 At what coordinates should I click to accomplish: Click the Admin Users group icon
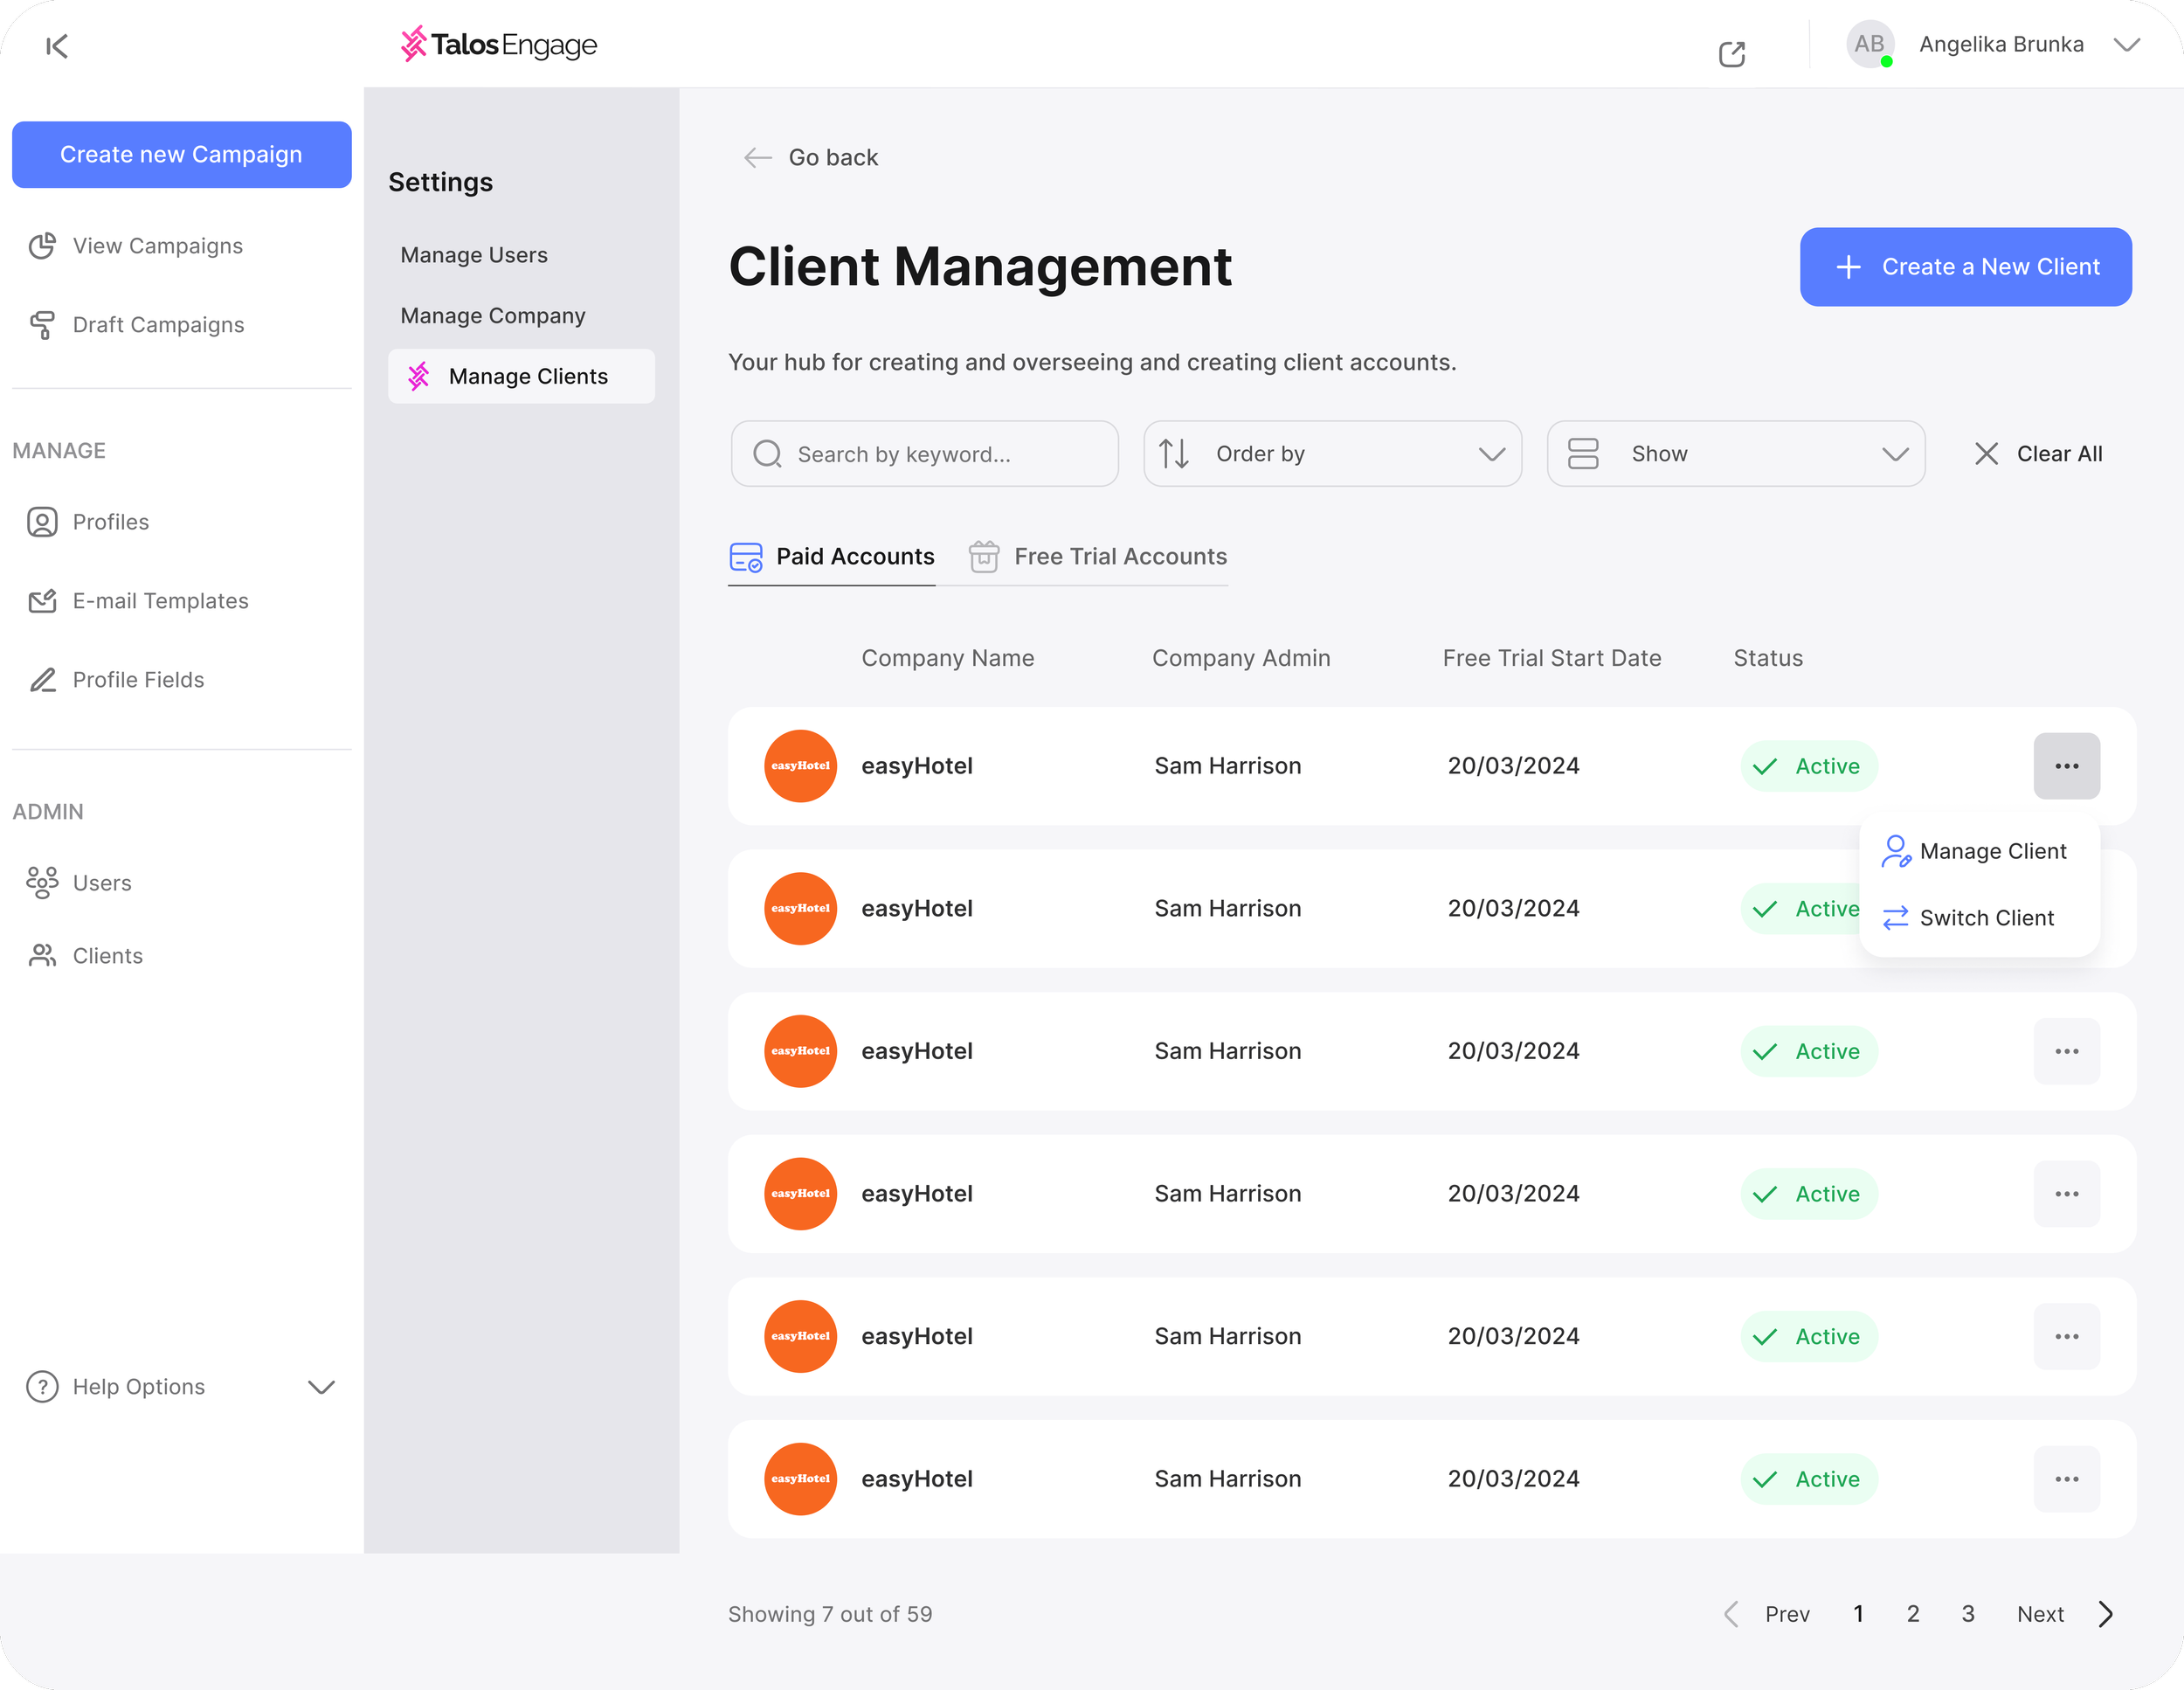click(42, 883)
